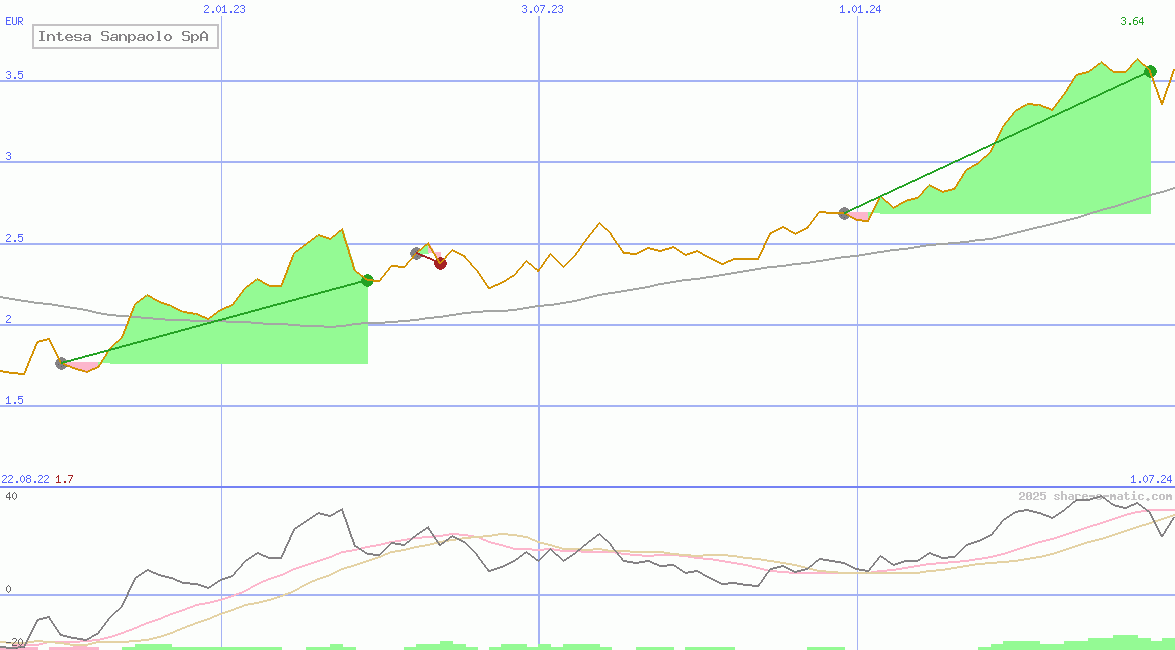Click the gray entry marker before red dot

416,253
